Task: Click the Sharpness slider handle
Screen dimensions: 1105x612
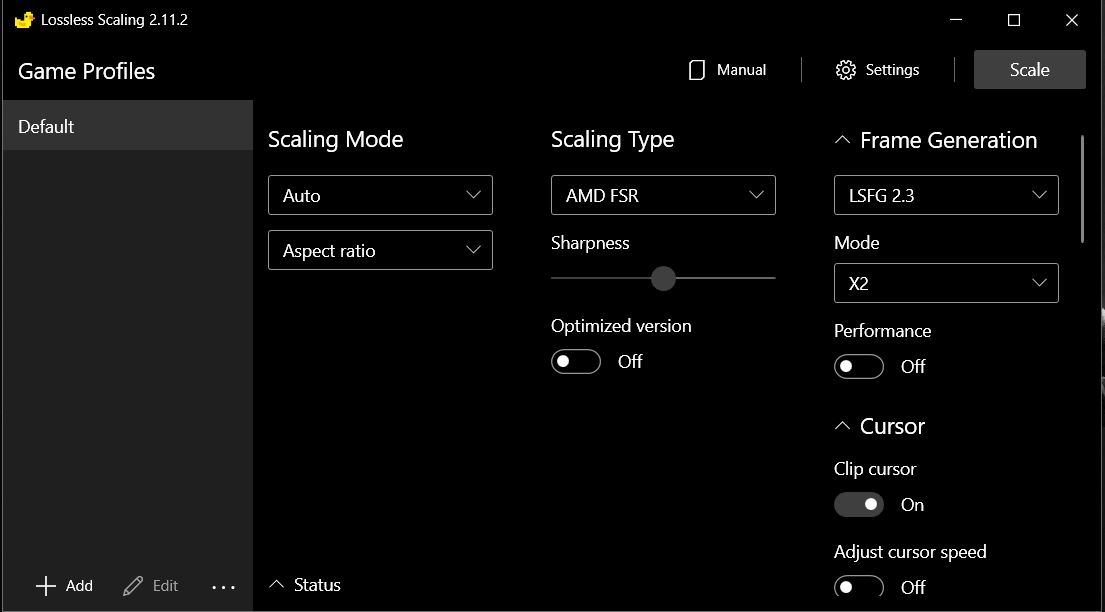Action: (663, 278)
